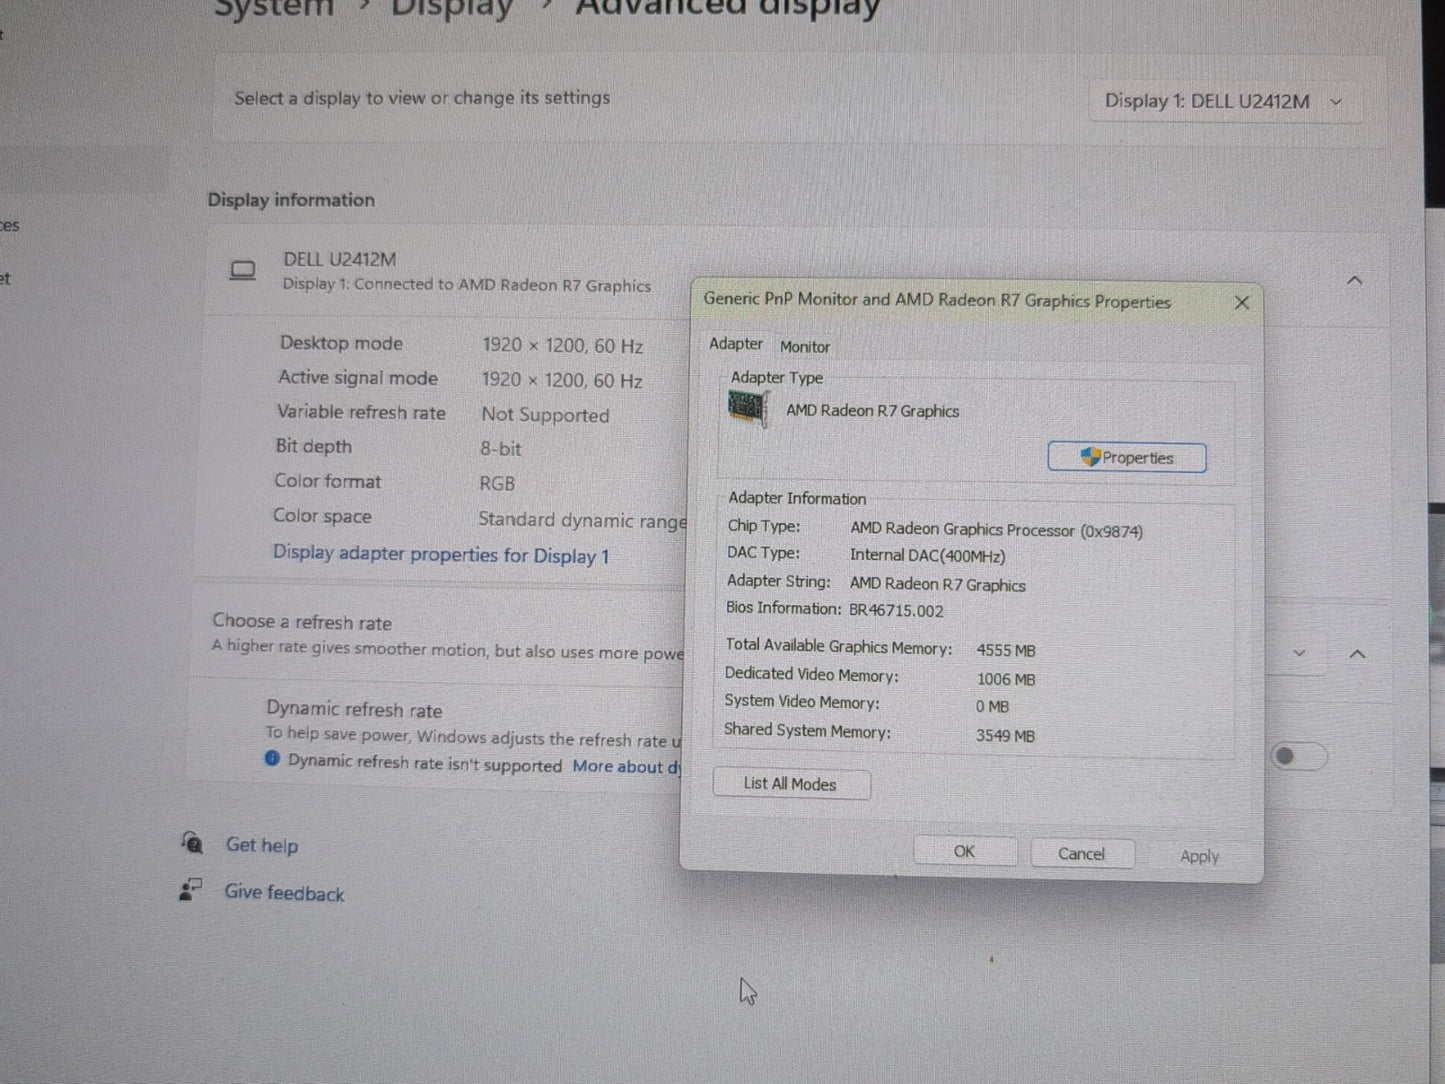Confirm the dialog with OK
This screenshot has width=1445, height=1084.
tap(964, 852)
